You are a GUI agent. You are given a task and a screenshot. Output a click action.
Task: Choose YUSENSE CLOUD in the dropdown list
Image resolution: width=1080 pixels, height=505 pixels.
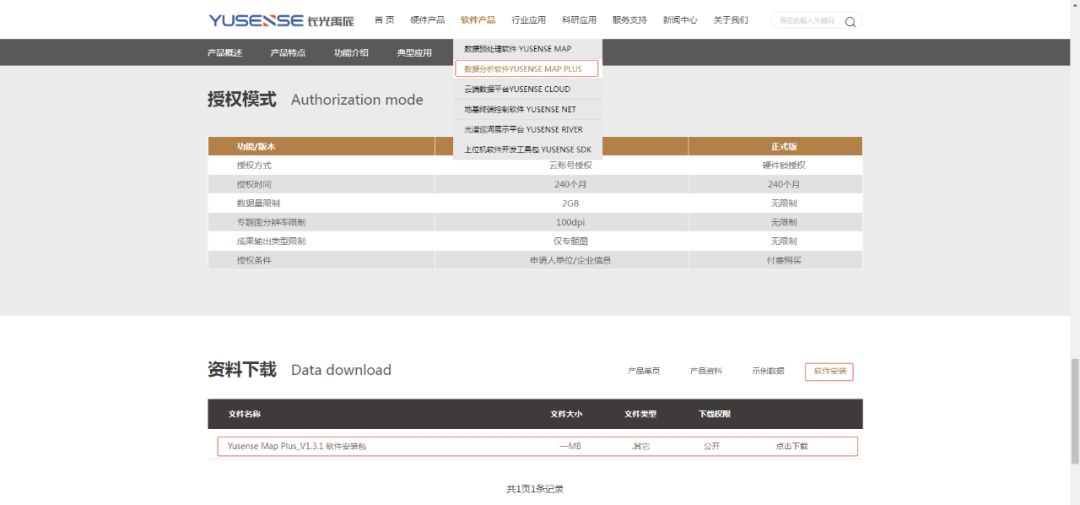point(517,89)
